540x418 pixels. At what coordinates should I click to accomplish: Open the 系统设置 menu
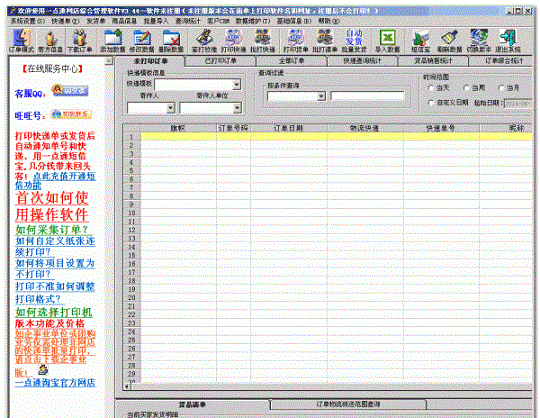click(28, 21)
